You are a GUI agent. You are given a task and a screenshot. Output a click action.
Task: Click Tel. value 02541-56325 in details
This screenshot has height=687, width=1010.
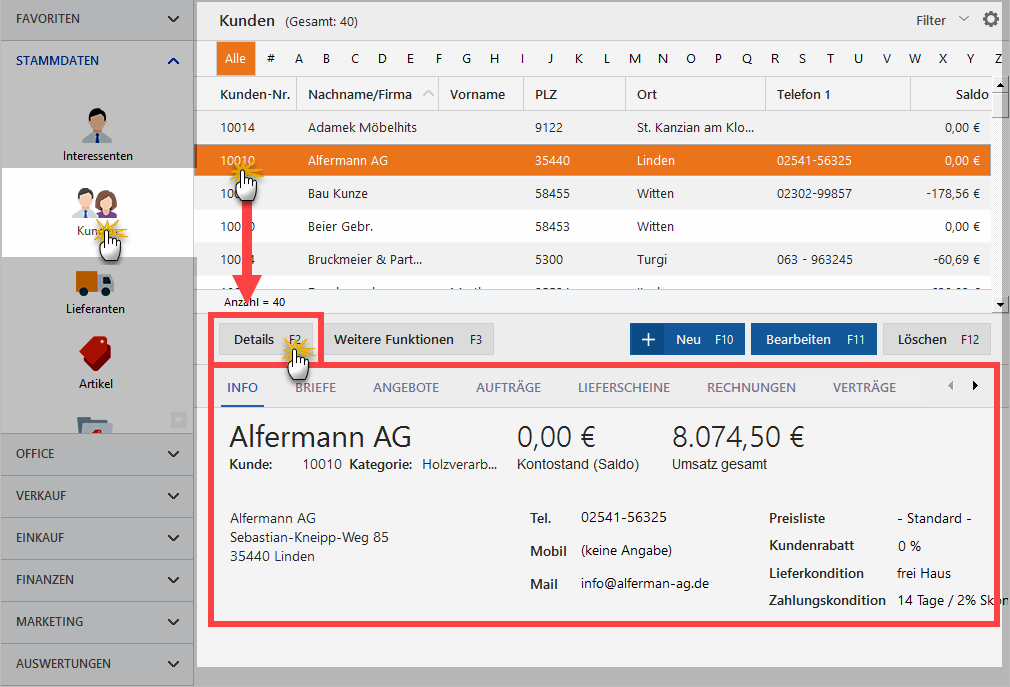click(x=624, y=517)
